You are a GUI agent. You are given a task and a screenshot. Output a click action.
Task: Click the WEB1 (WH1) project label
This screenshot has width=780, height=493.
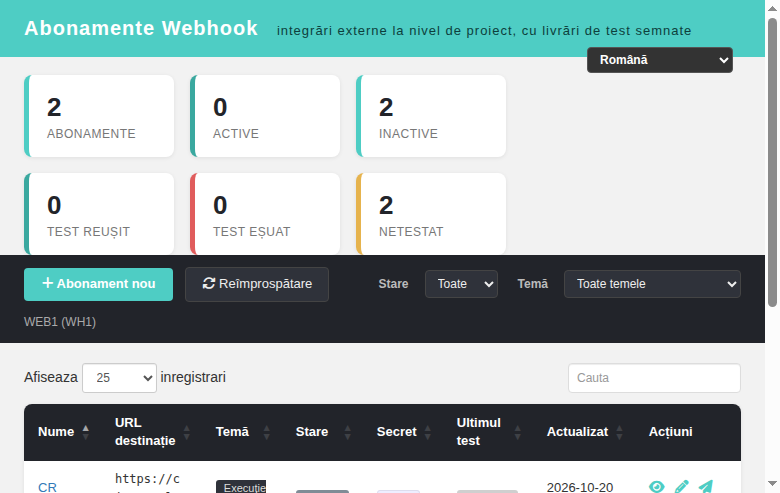point(60,322)
